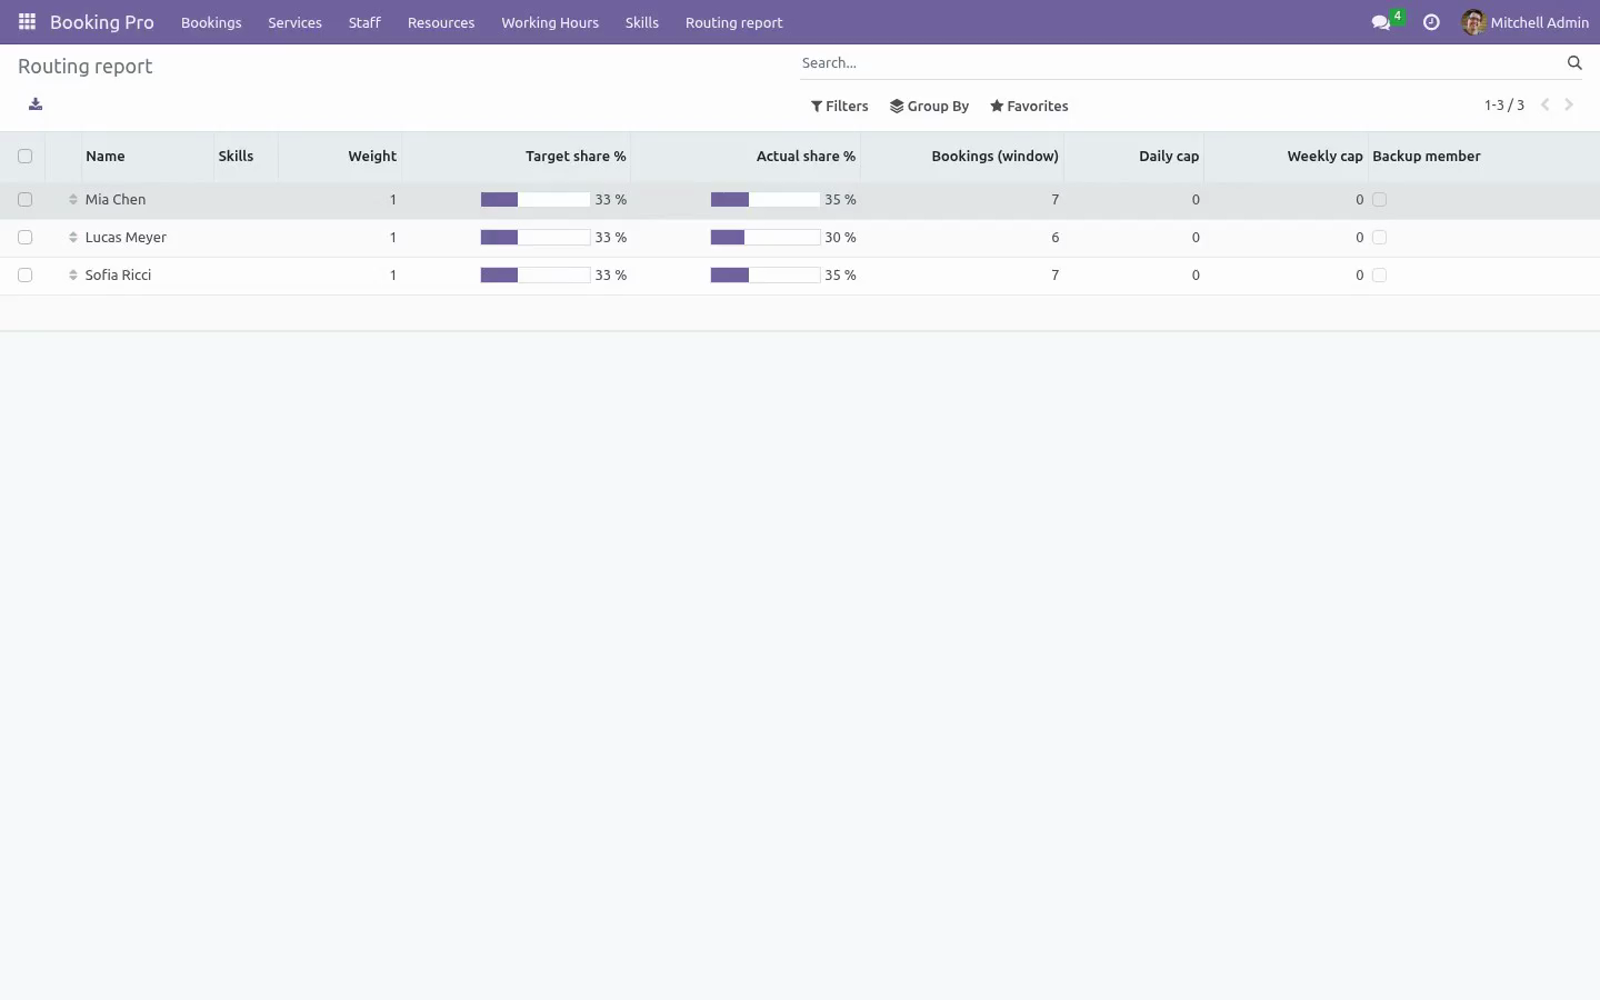Screen dimensions: 1600x1000
Task: Grab the drag handle for Lucas Meyer
Action: (x=73, y=237)
